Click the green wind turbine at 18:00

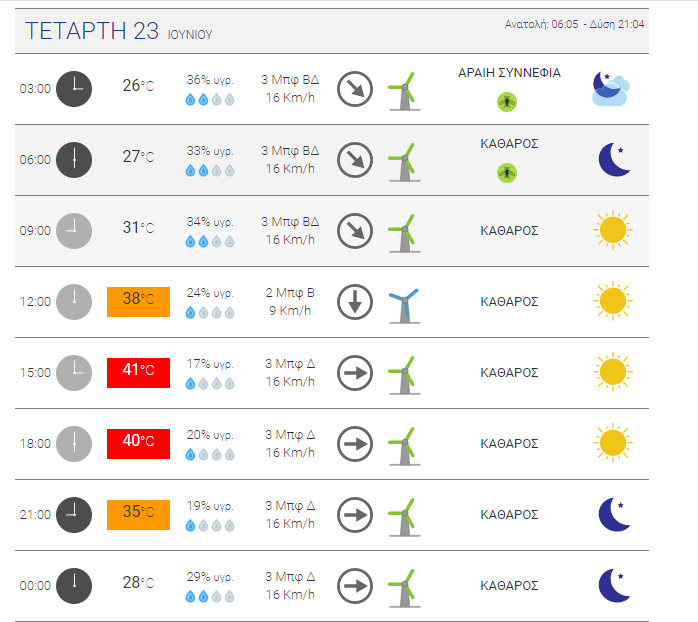pos(404,446)
